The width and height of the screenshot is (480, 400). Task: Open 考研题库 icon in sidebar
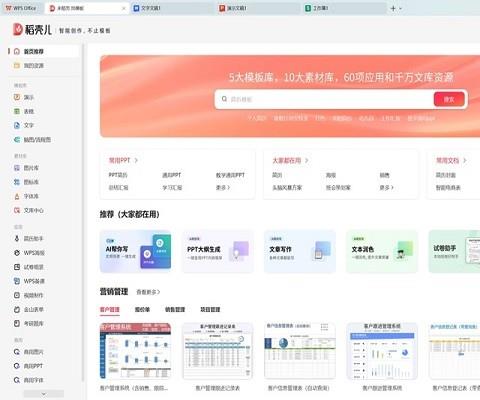point(17,323)
